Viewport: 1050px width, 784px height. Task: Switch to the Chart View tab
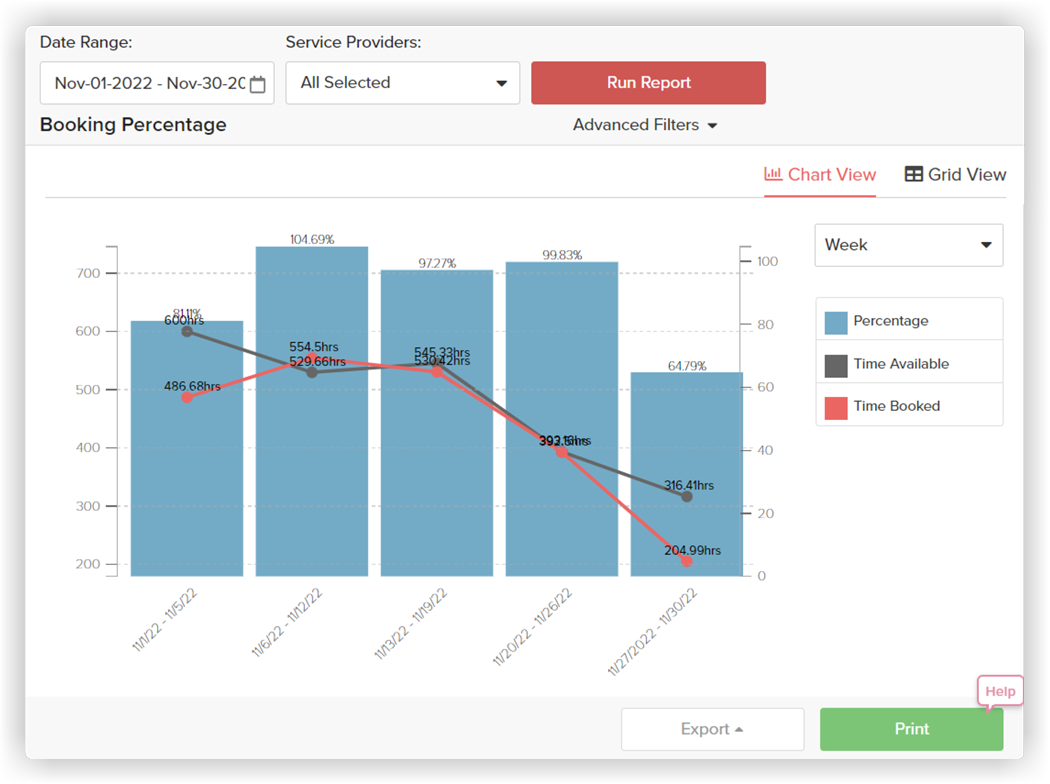point(820,175)
